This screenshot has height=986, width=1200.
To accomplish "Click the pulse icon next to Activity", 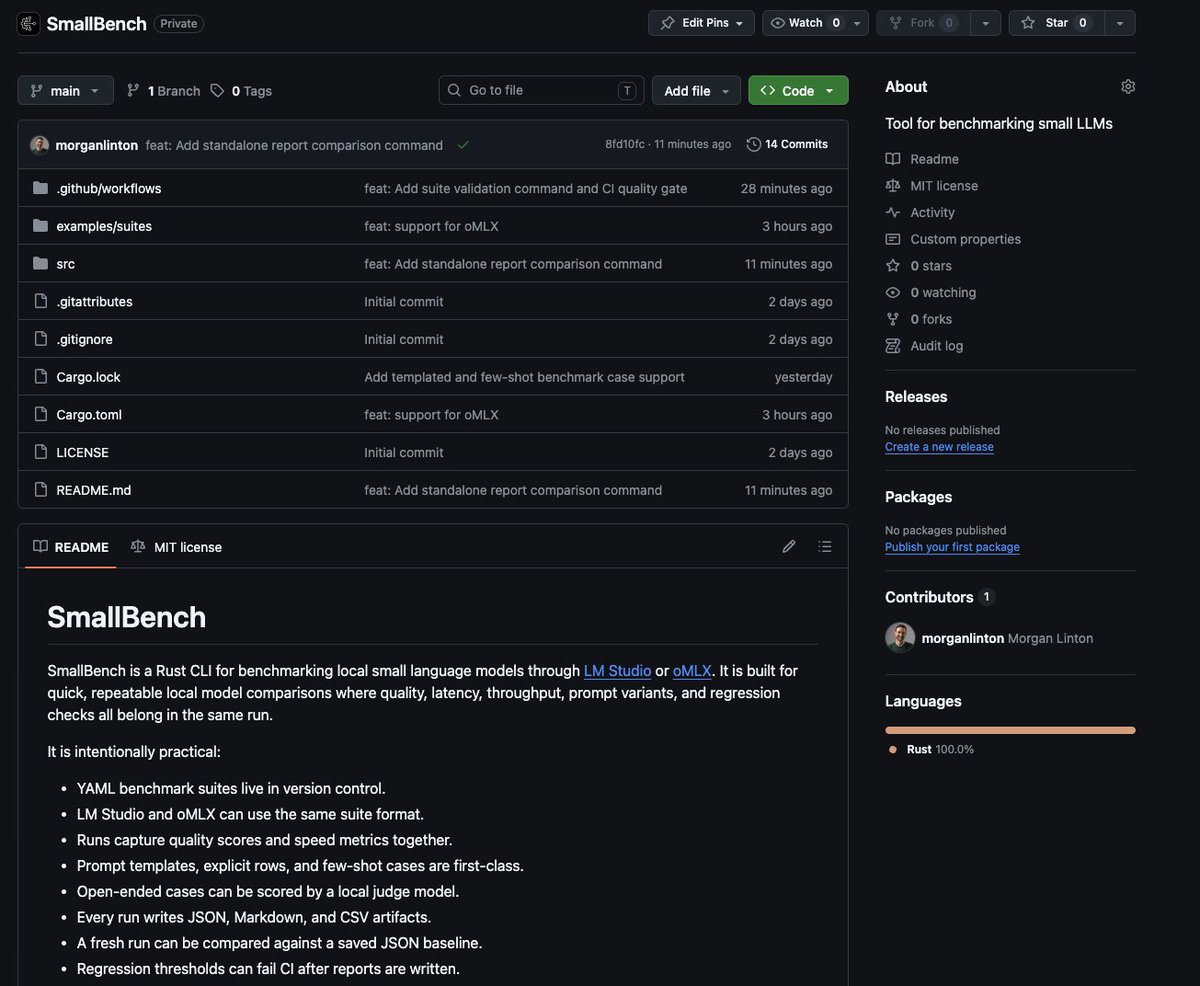I will 893,212.
